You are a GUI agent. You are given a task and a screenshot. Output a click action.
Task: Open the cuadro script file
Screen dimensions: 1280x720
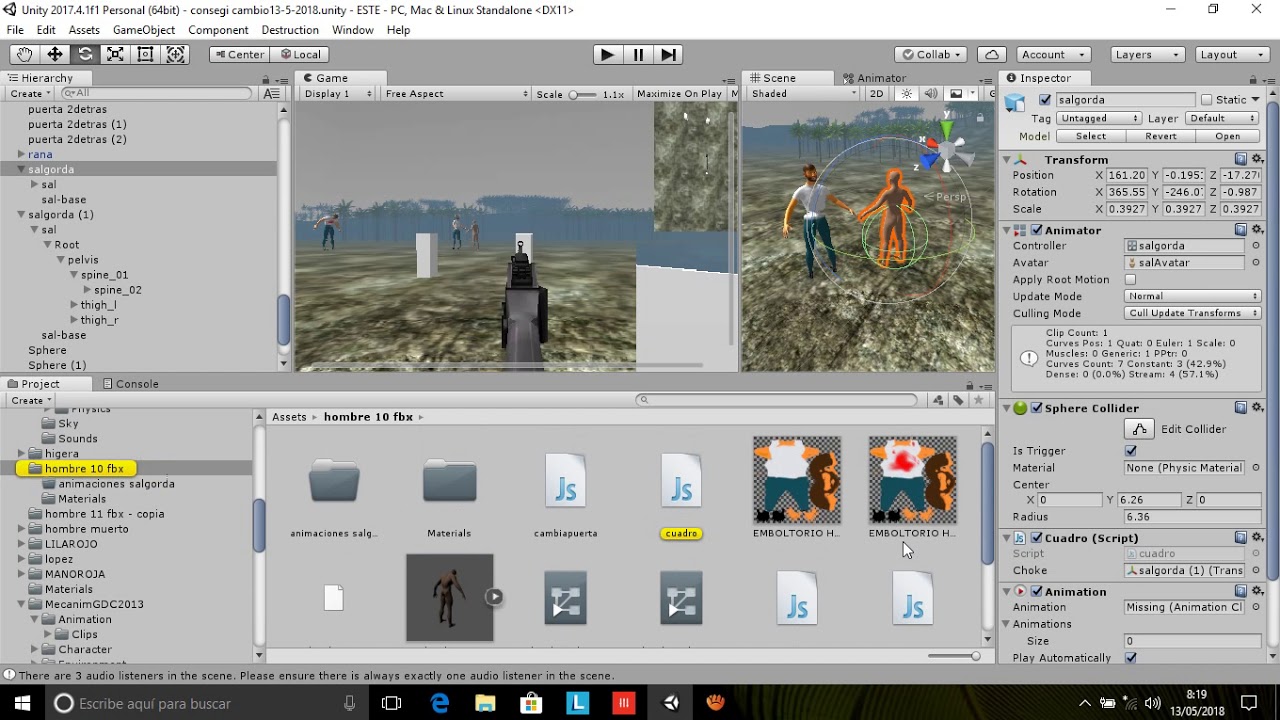point(681,480)
